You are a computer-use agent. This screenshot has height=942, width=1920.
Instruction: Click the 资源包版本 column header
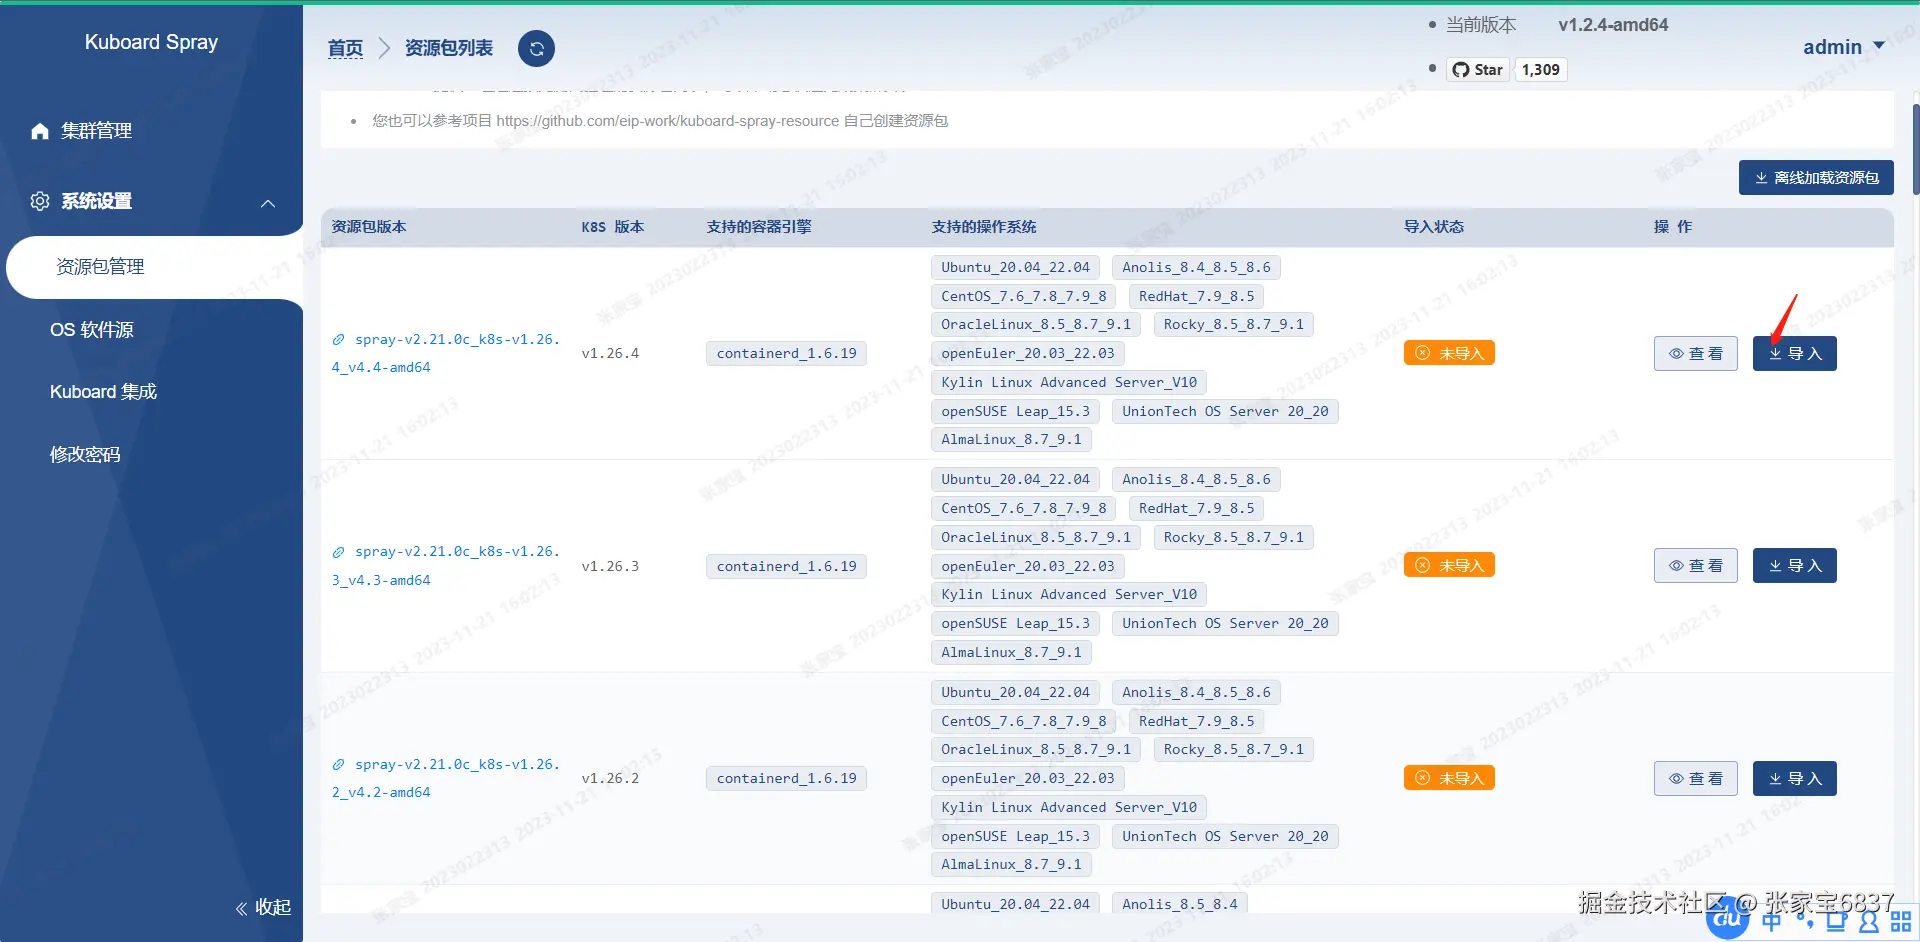click(369, 227)
